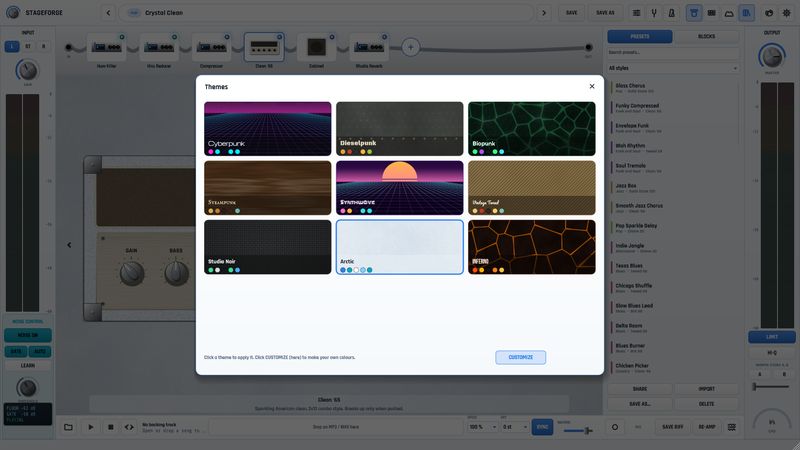Click the SAVE button in top bar
Image resolution: width=800 pixels, height=450 pixels.
pyautogui.click(x=571, y=13)
